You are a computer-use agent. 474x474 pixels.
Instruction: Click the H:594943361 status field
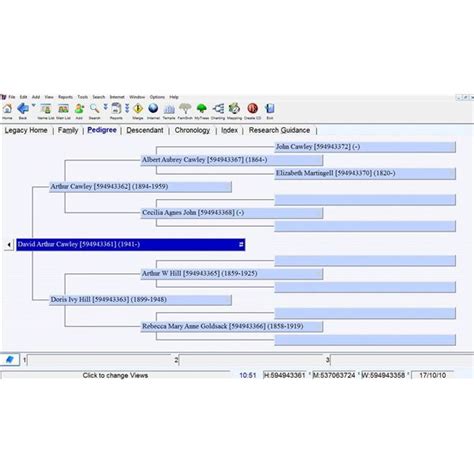[284, 375]
